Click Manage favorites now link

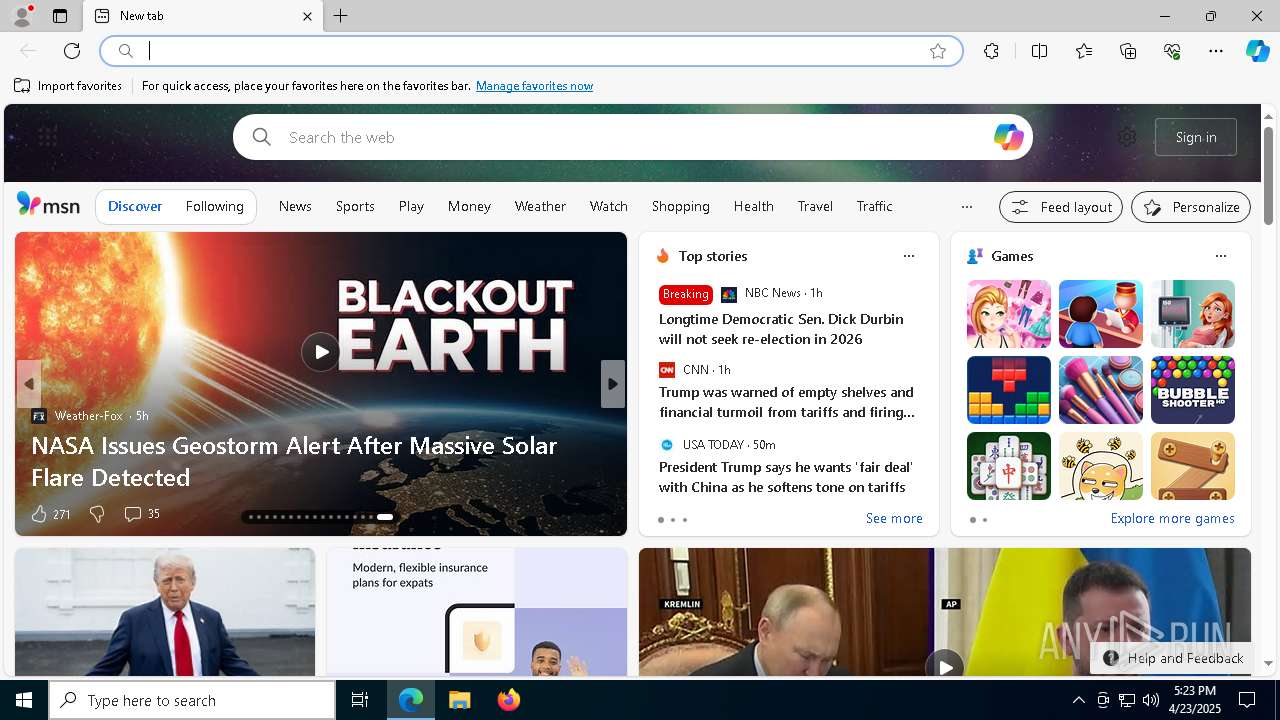[534, 86]
